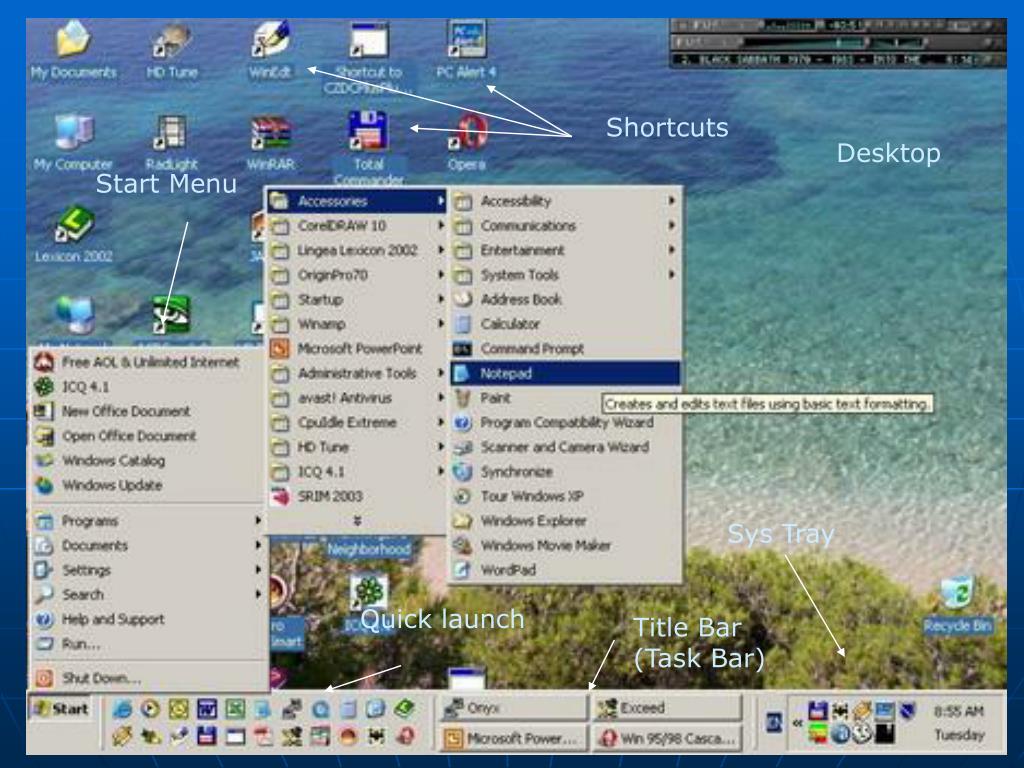Show more programs via the bottom chevron
The image size is (1024, 768).
pyautogui.click(x=357, y=520)
